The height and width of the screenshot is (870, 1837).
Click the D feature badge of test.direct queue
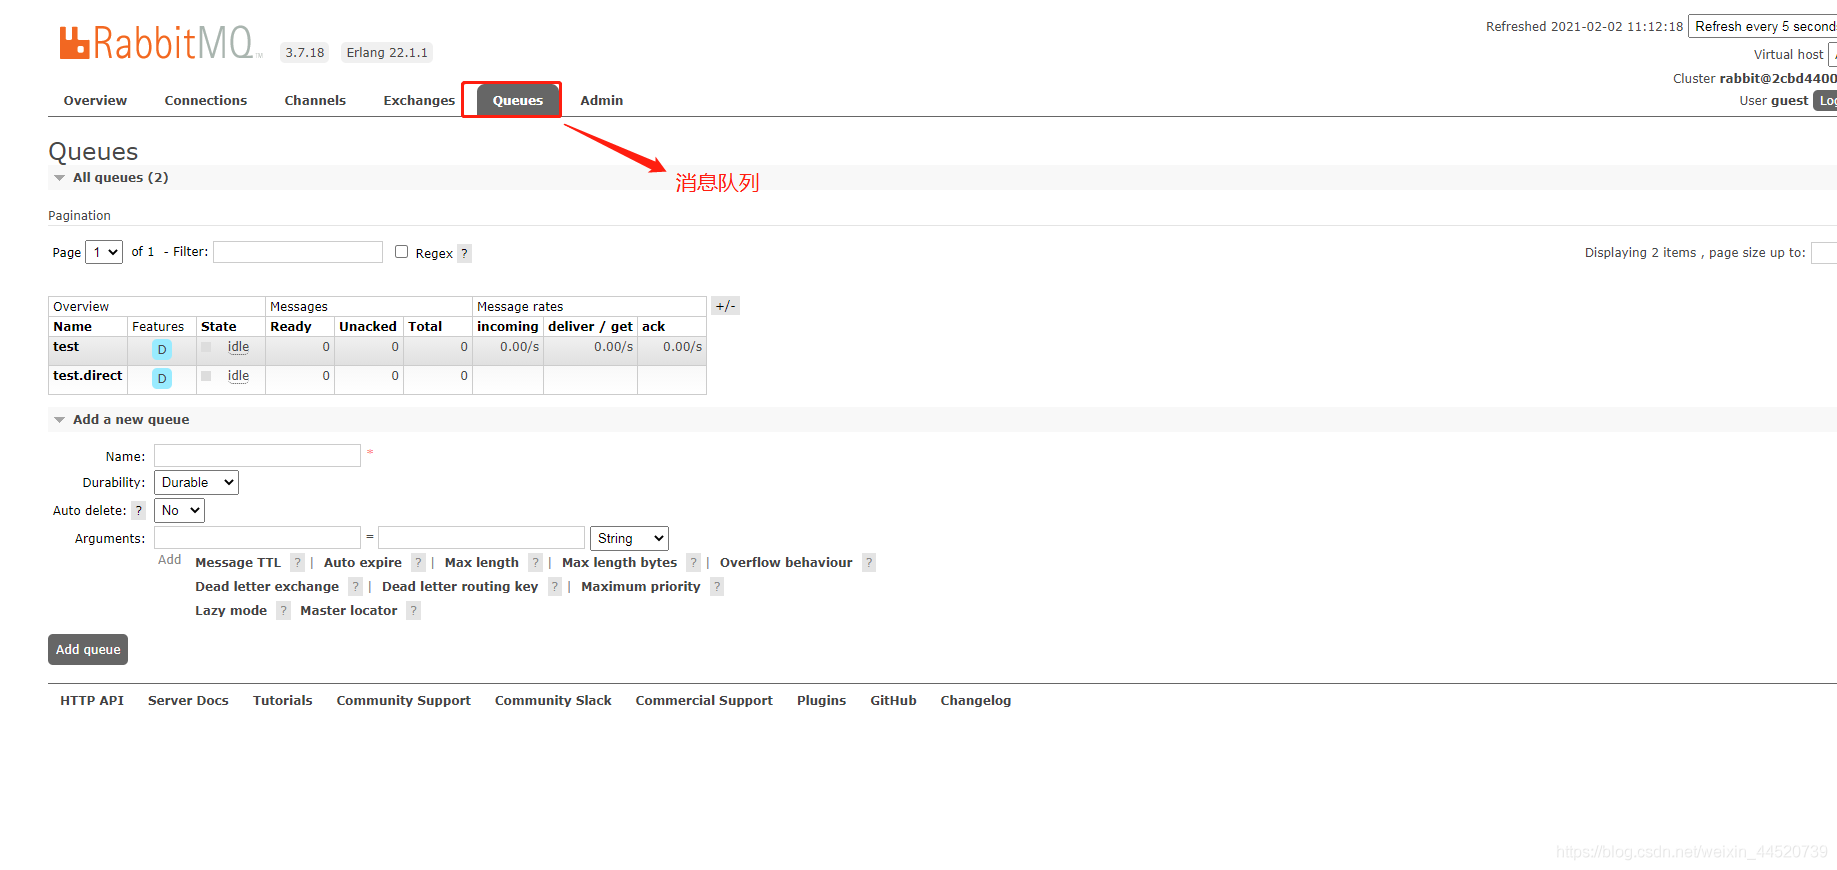point(161,378)
